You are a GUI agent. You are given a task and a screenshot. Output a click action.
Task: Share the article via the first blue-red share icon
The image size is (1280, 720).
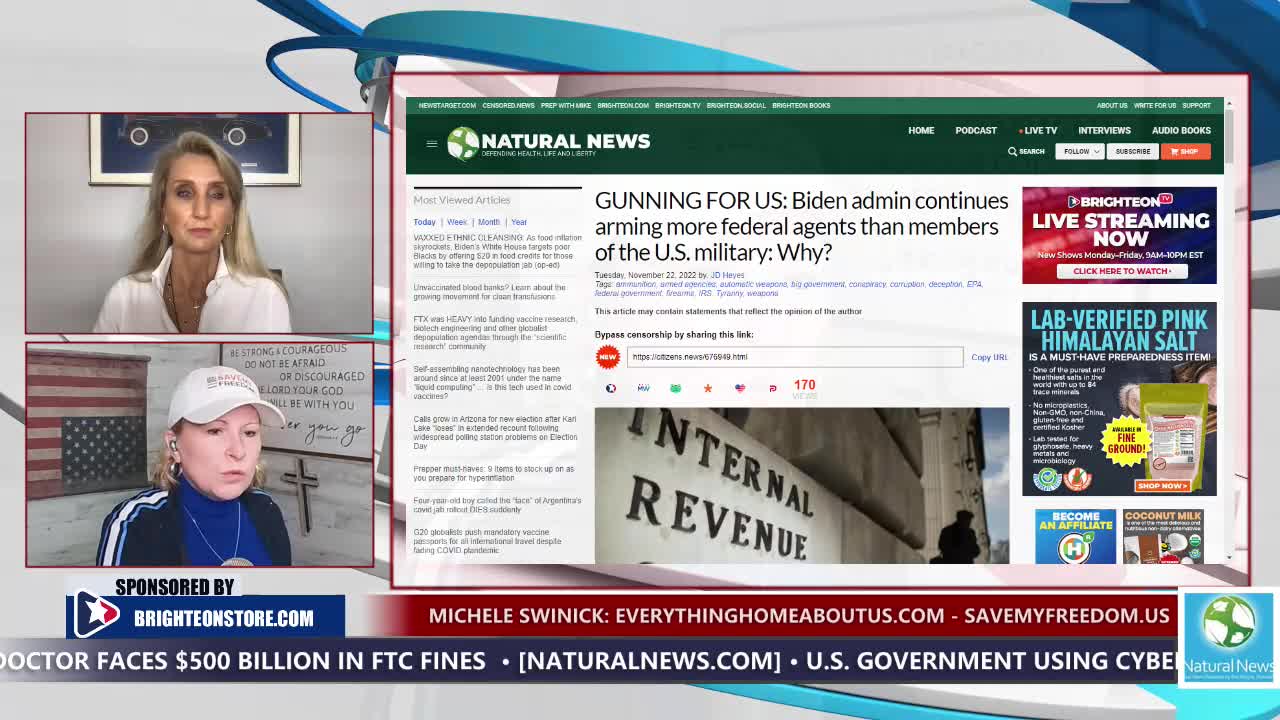(x=611, y=388)
